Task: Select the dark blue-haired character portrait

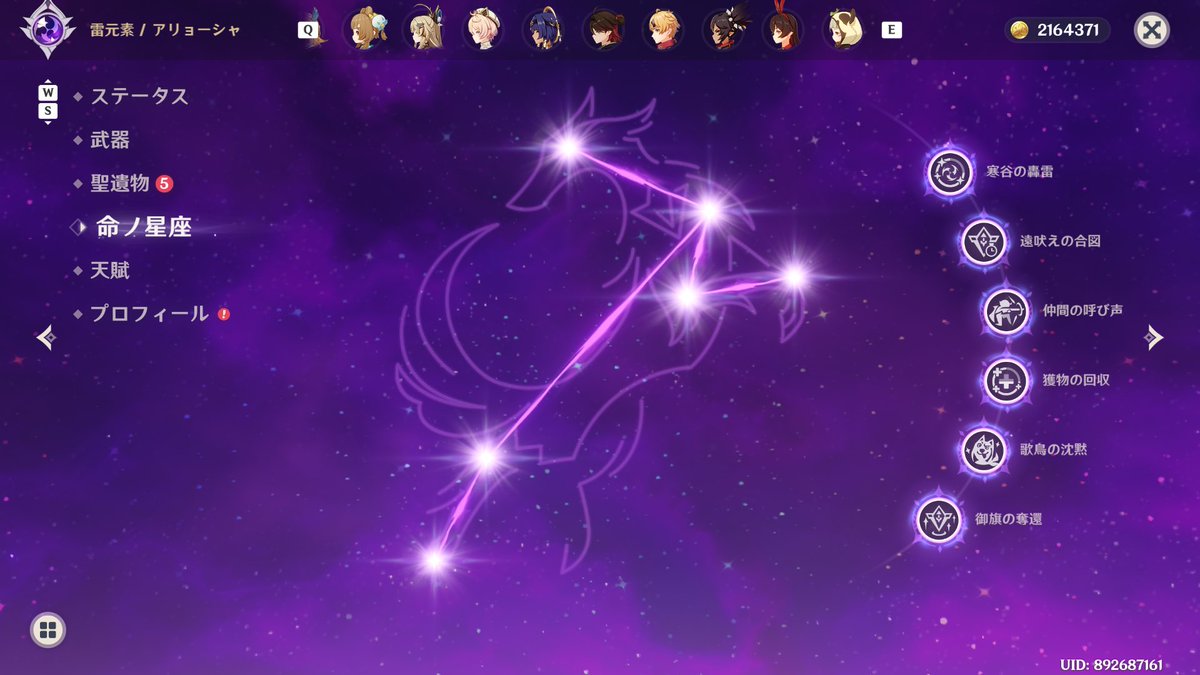Action: pyautogui.click(x=545, y=30)
